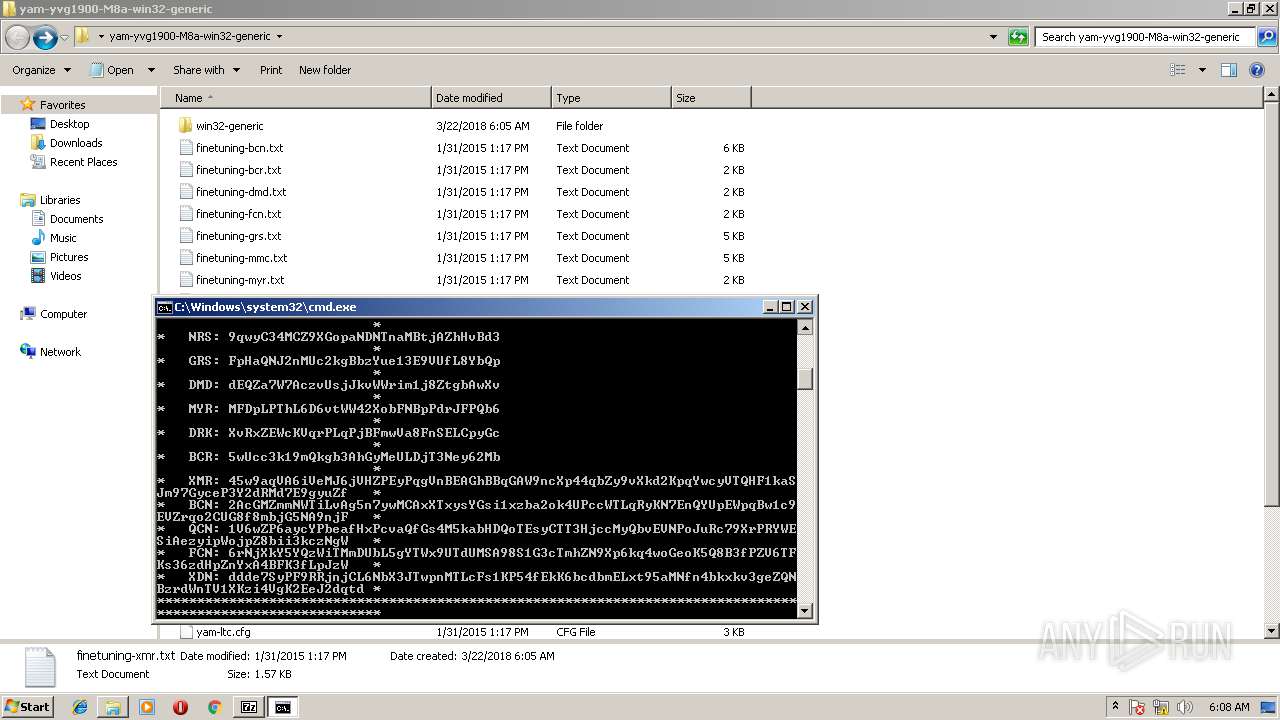Open the address bar history dropdown arrow
The height and width of the screenshot is (720, 1280).
tap(993, 37)
